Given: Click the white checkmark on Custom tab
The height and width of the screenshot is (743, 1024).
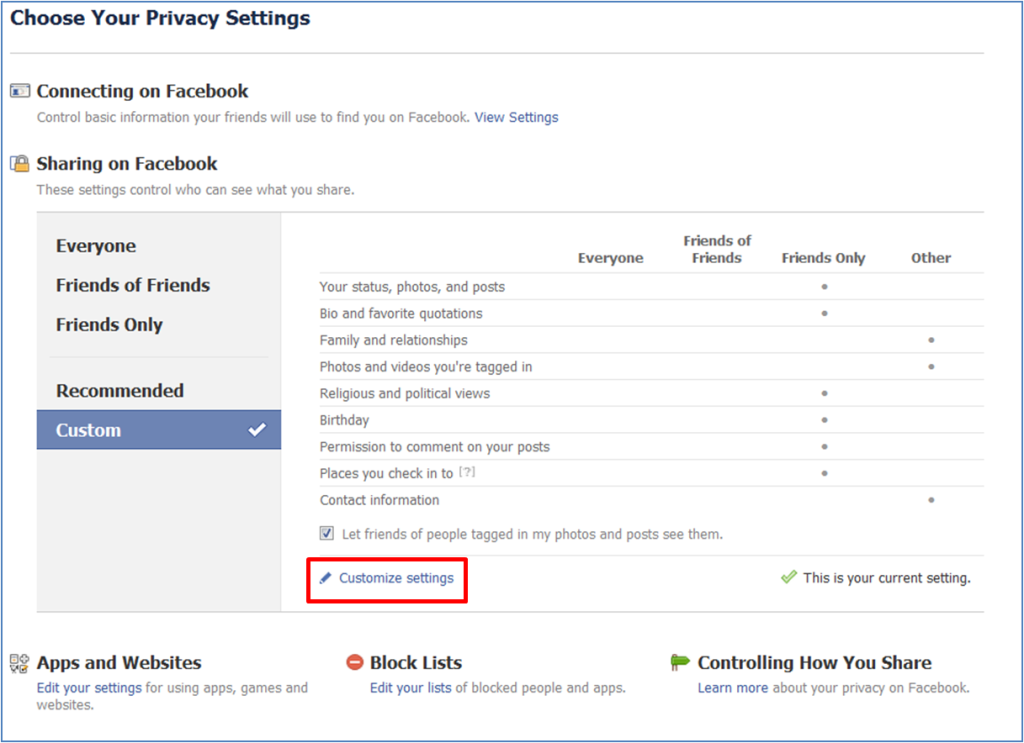Looking at the screenshot, I should 257,430.
